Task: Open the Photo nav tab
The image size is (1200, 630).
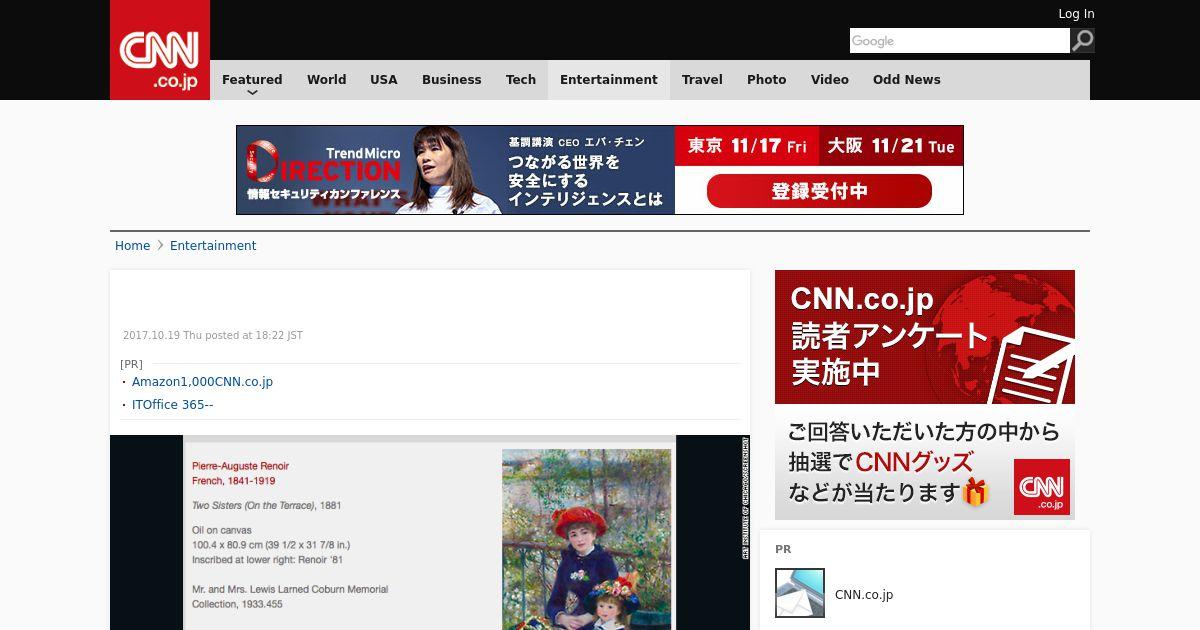Action: click(x=767, y=80)
